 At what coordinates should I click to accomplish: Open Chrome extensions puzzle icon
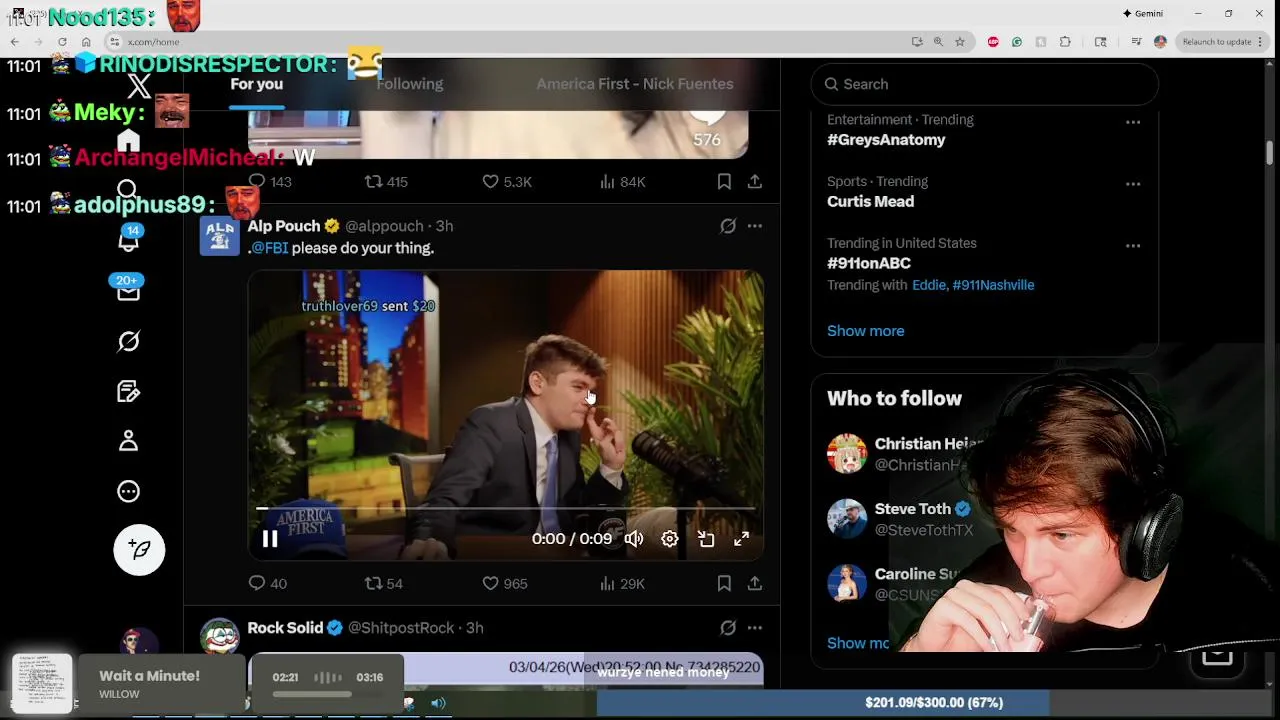pyautogui.click(x=1065, y=42)
